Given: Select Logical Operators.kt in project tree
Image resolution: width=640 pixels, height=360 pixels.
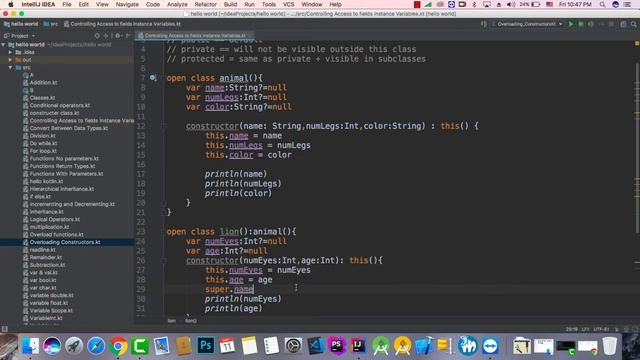Looking at the screenshot, I should 55,220.
